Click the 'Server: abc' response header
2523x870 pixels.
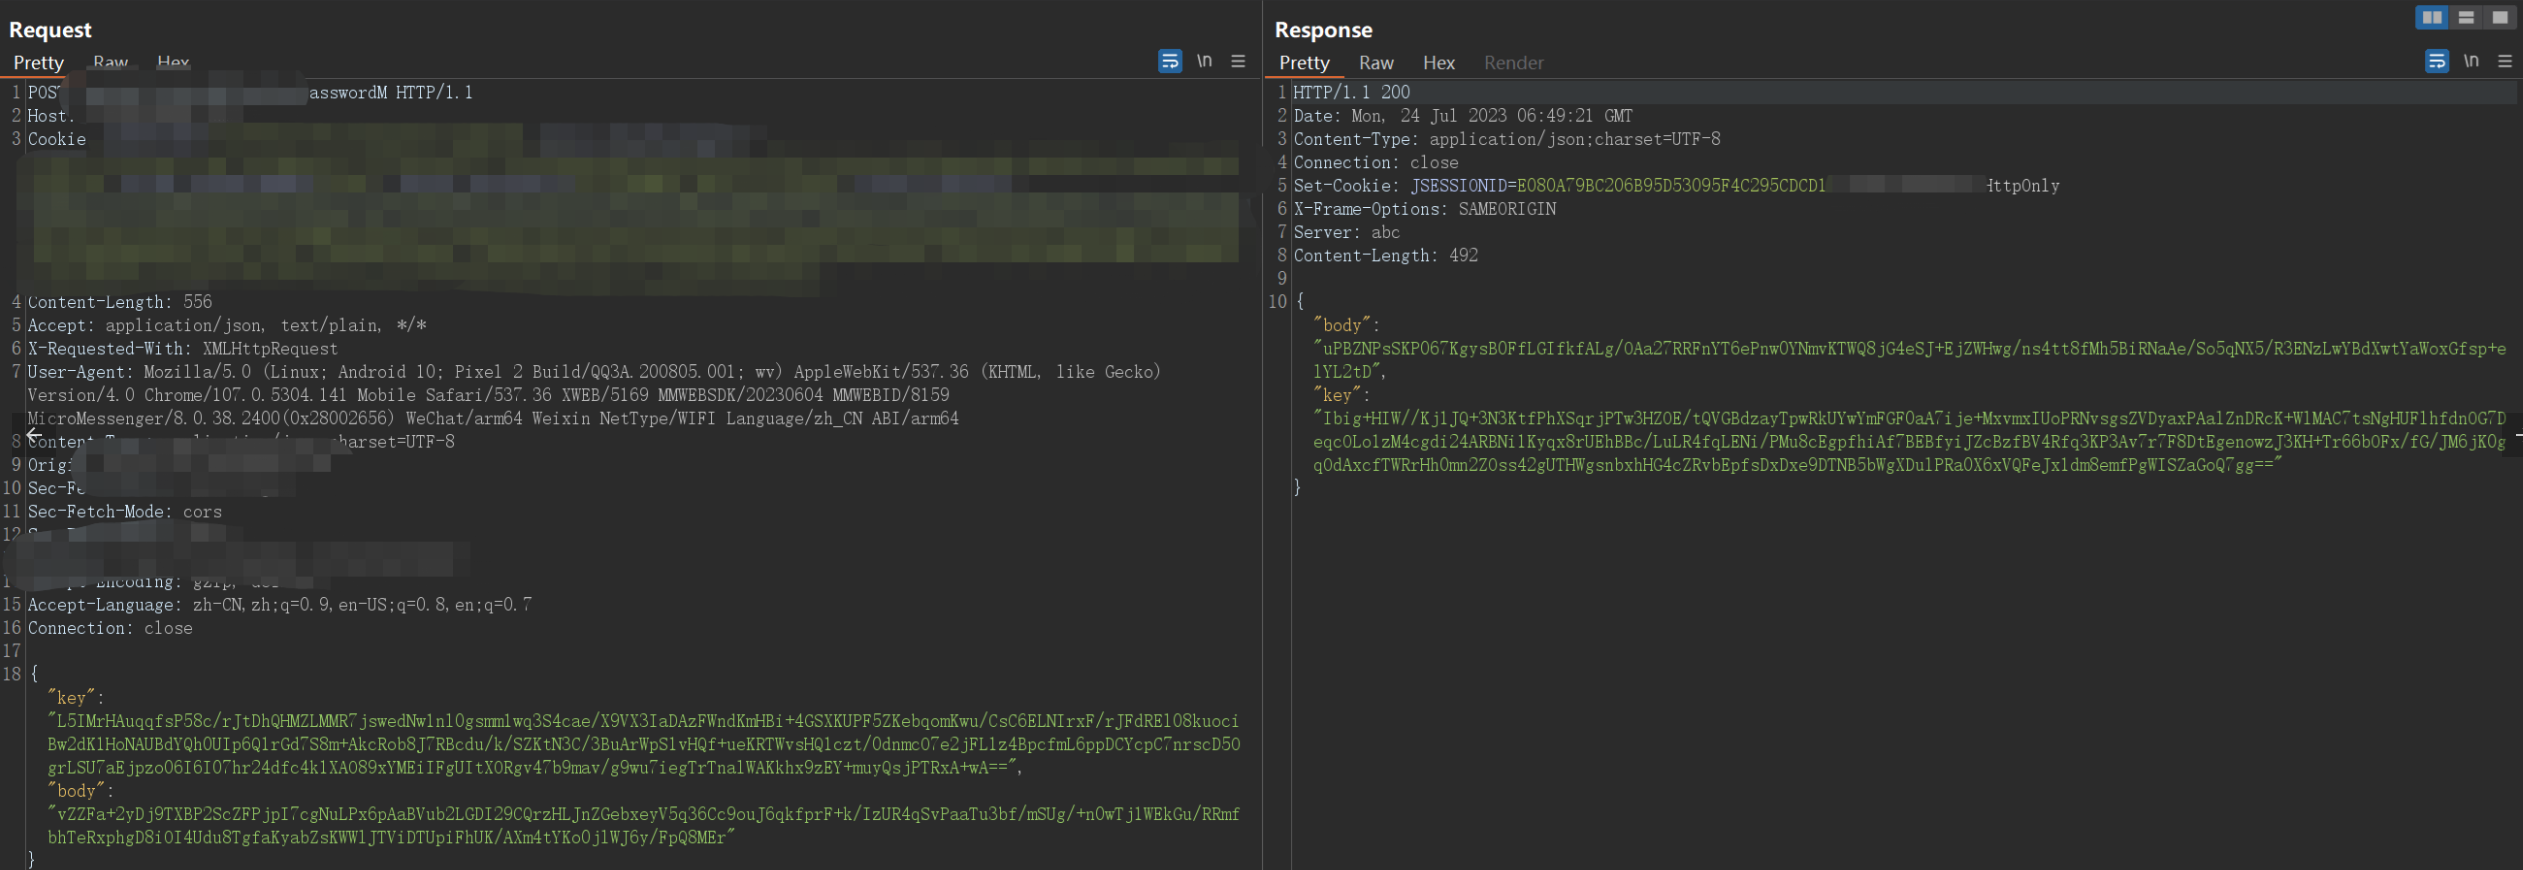(1347, 232)
